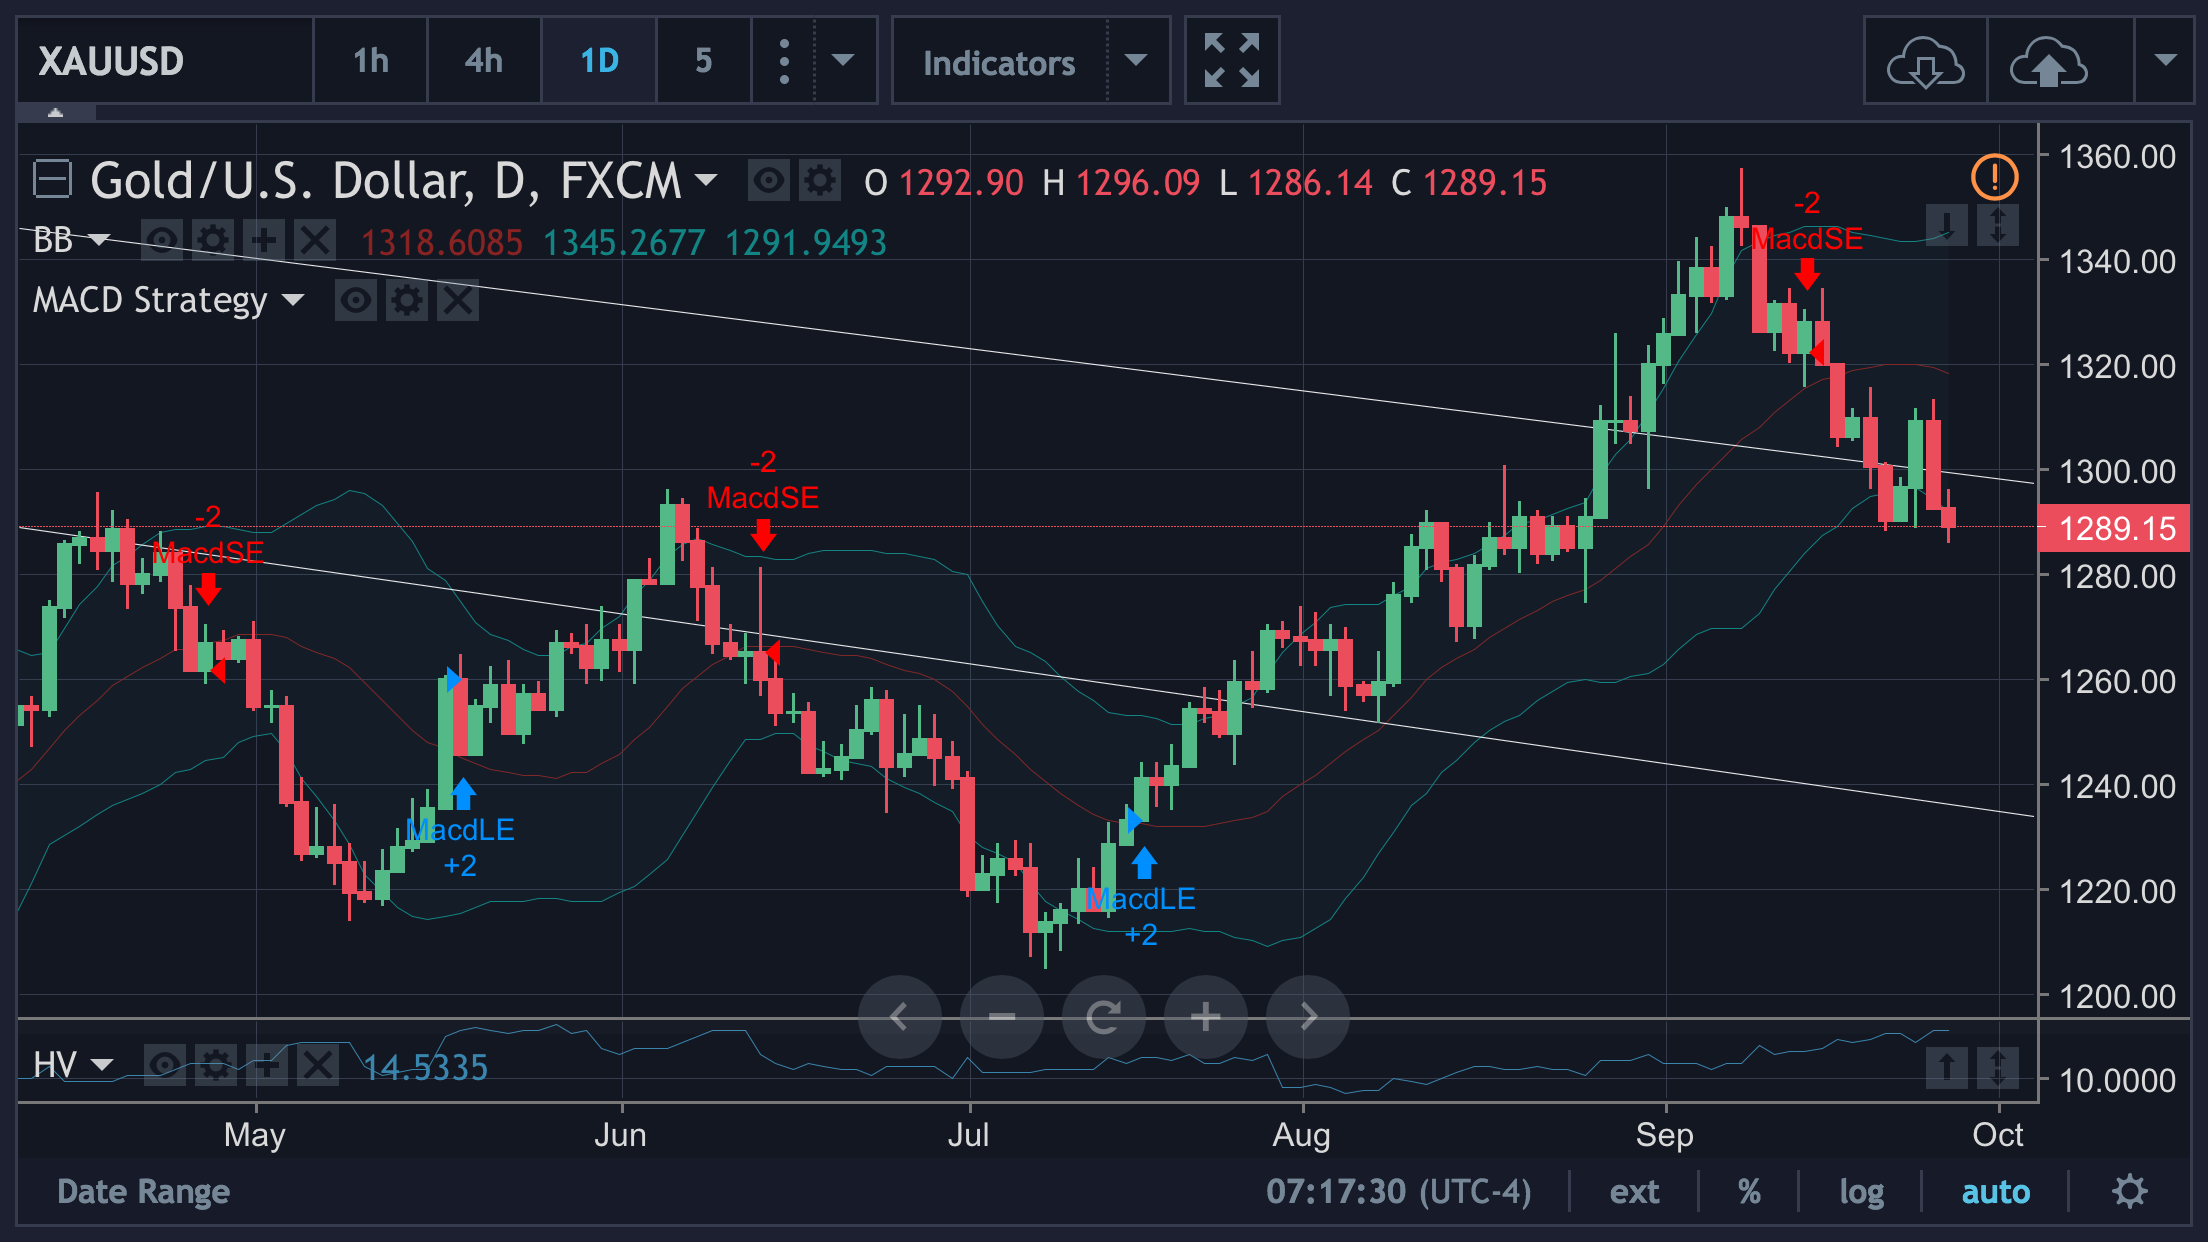Move HV pane up
2208x1242 pixels.
[x=1946, y=1067]
